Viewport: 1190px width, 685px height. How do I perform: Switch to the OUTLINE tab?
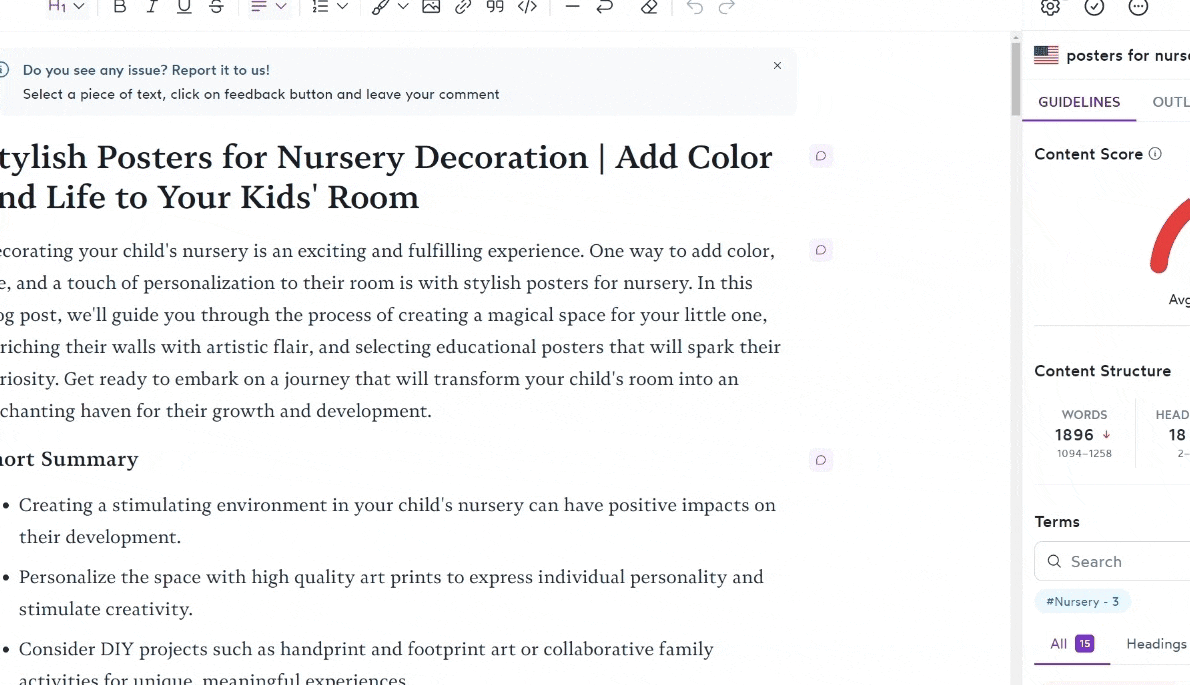[x=1171, y=102]
